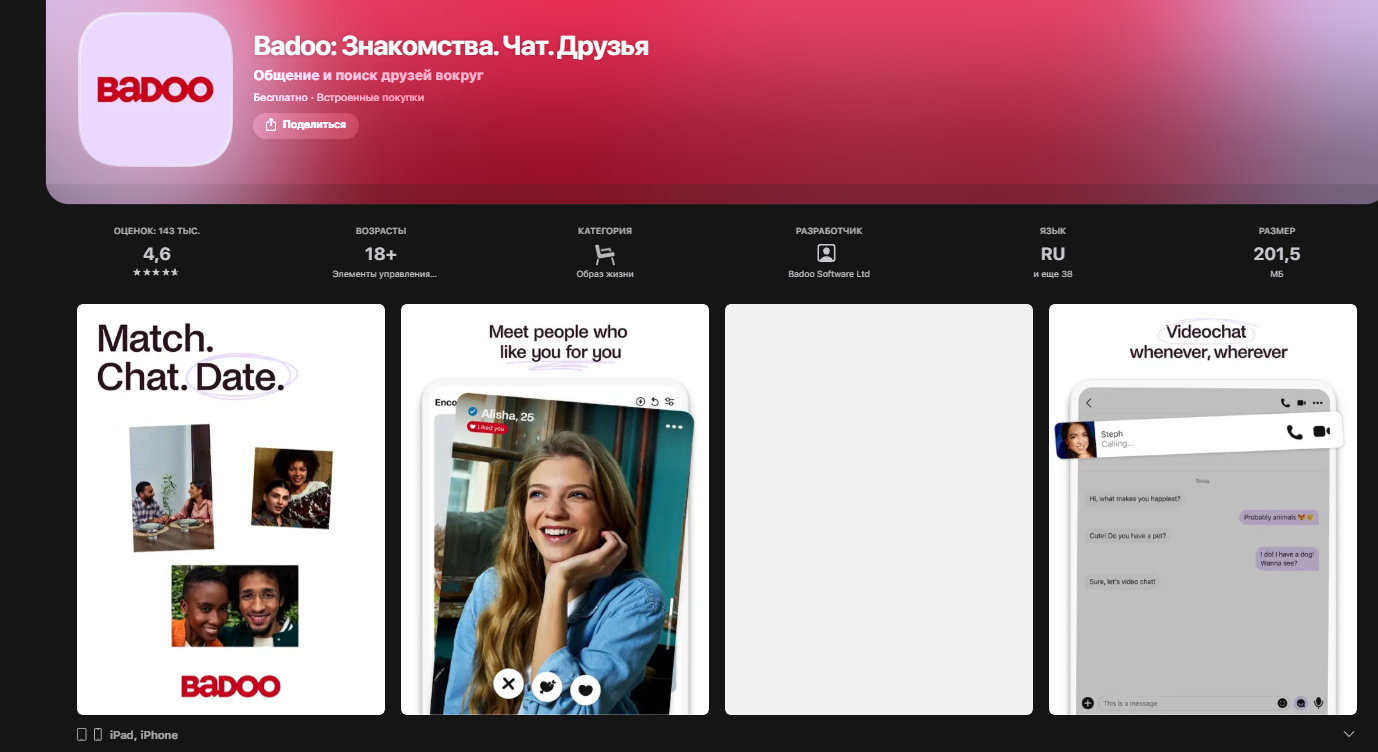Click the Lifestyle category chair icon
This screenshot has width=1378, height=752.
[x=605, y=253]
